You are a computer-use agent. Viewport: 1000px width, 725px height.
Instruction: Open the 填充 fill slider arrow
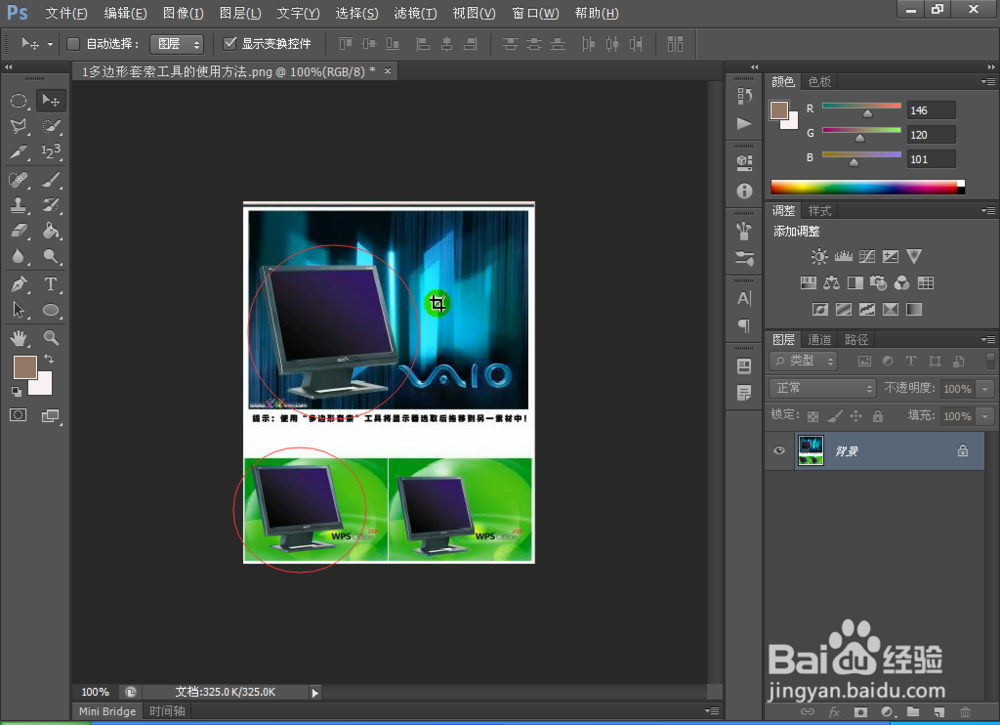pos(985,416)
